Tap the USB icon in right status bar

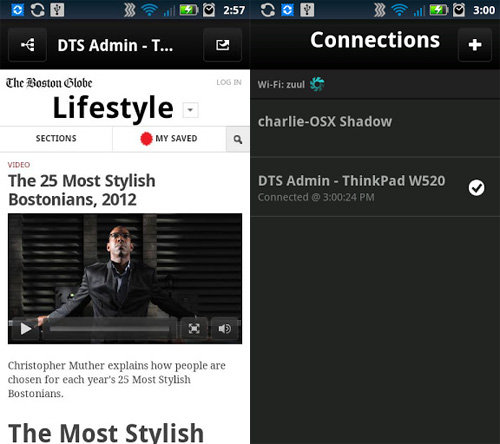click(307, 10)
